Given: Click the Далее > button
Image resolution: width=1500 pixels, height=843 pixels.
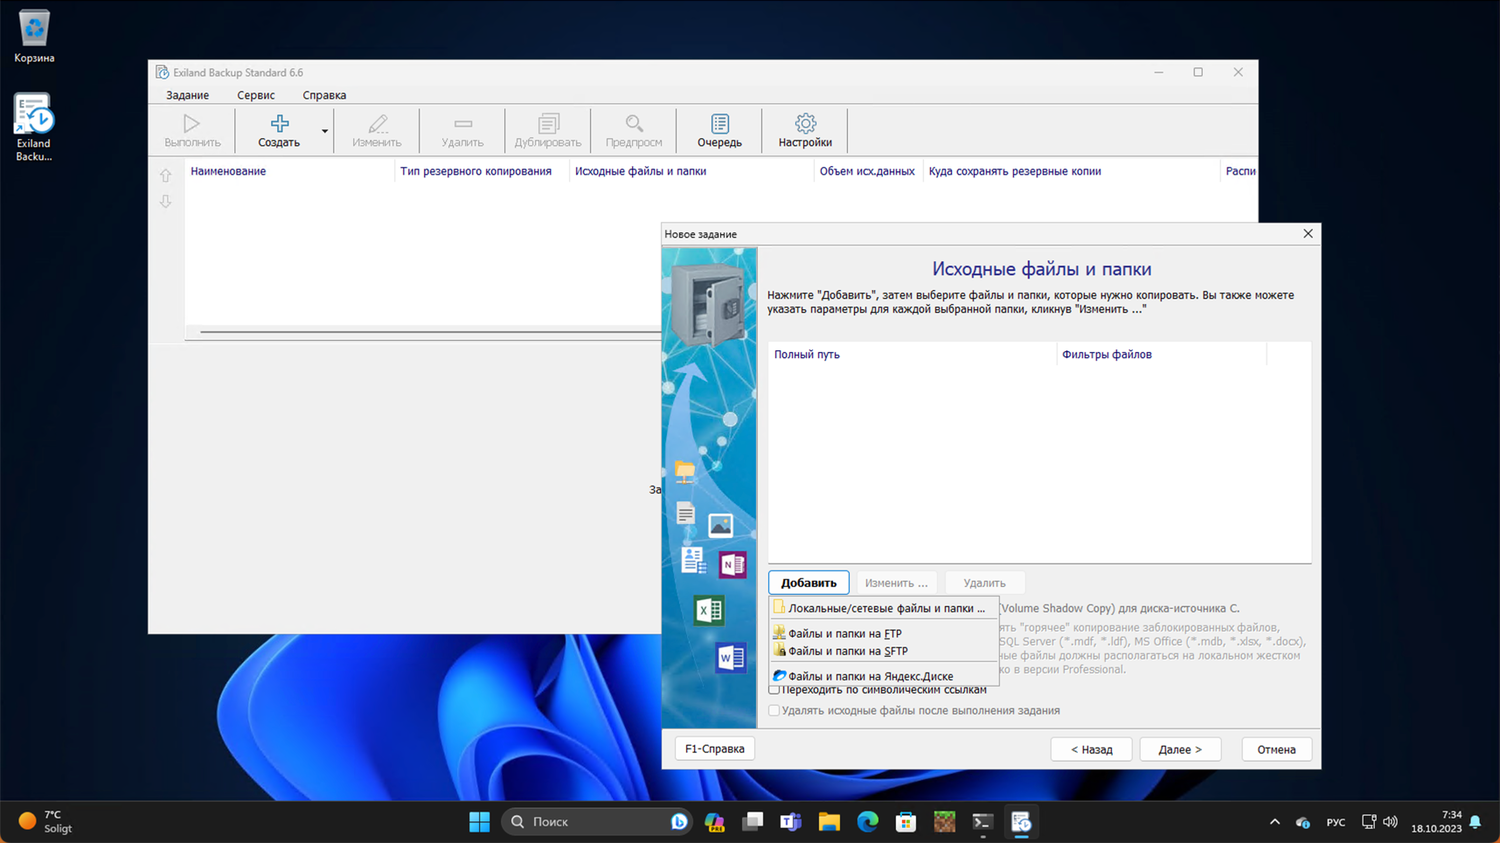Looking at the screenshot, I should [1180, 749].
